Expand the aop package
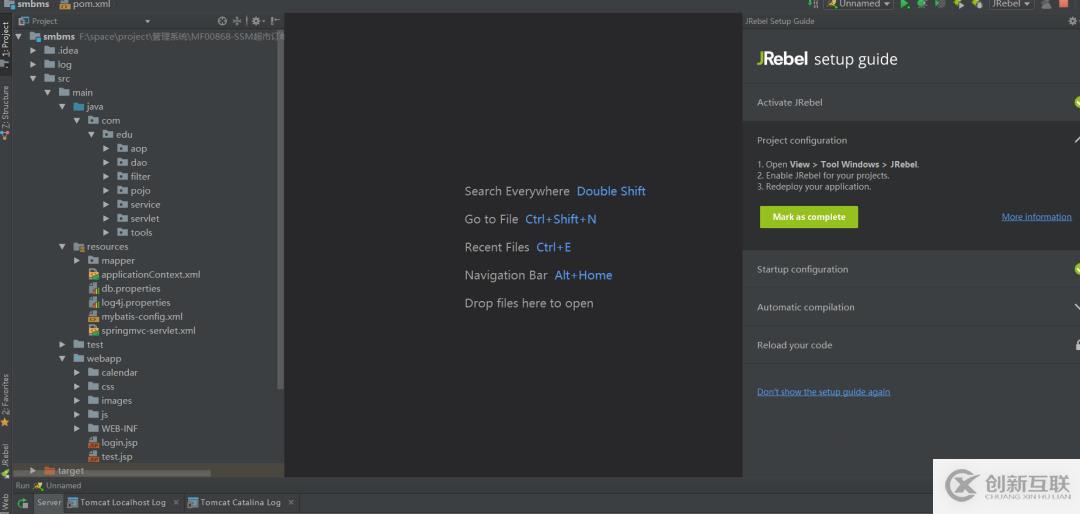The height and width of the screenshot is (514, 1080). (106, 148)
